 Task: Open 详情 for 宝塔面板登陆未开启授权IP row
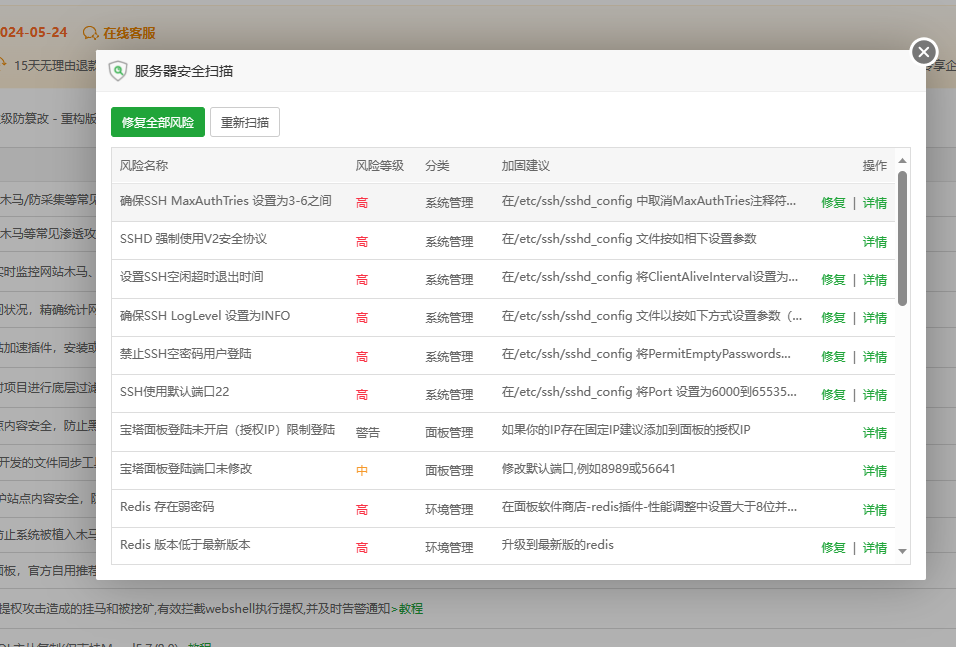(x=875, y=433)
